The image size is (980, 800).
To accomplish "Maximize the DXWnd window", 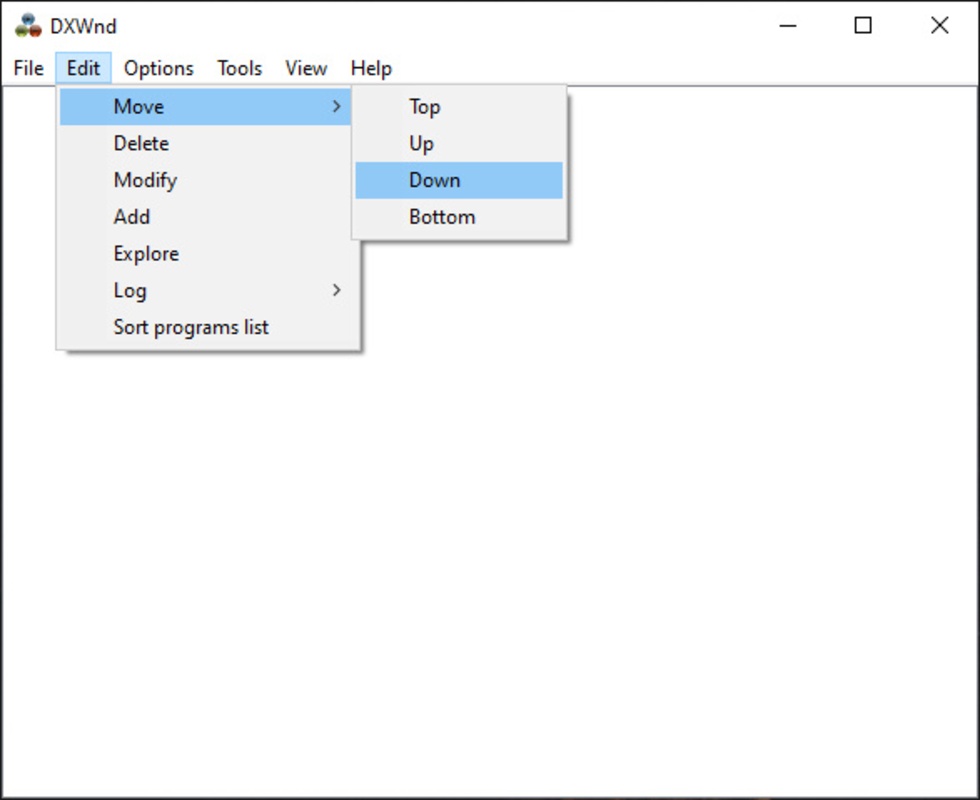I will click(x=863, y=26).
